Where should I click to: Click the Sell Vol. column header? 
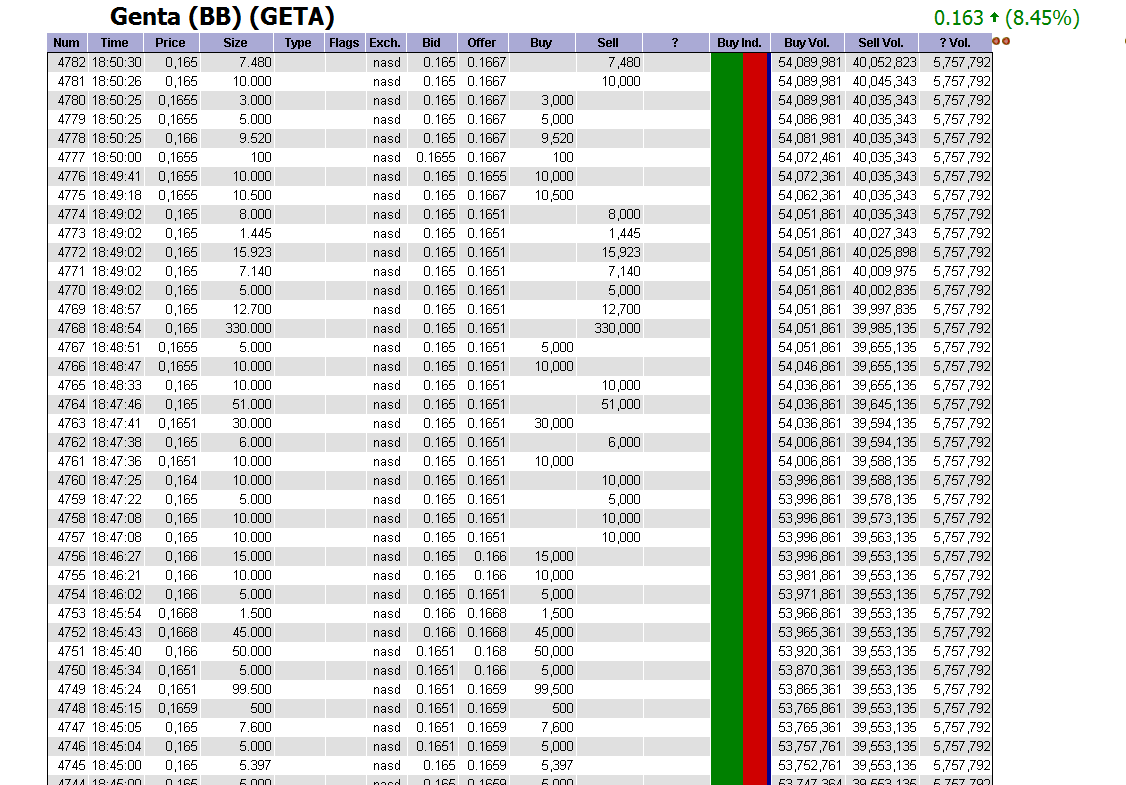(881, 42)
